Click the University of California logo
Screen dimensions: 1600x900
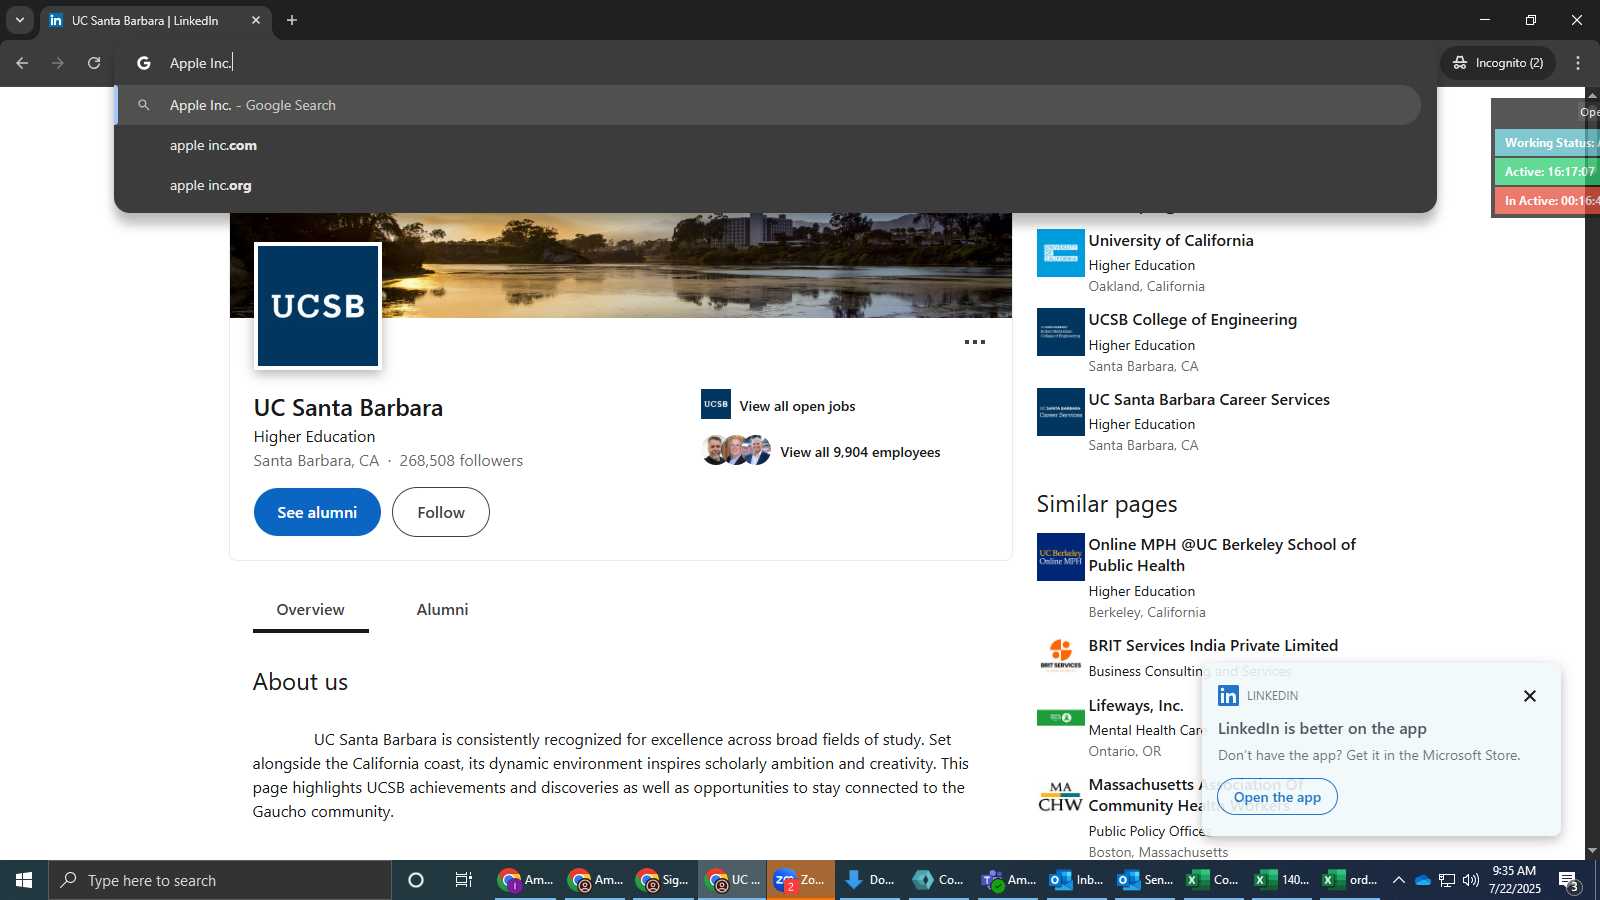pyautogui.click(x=1061, y=253)
